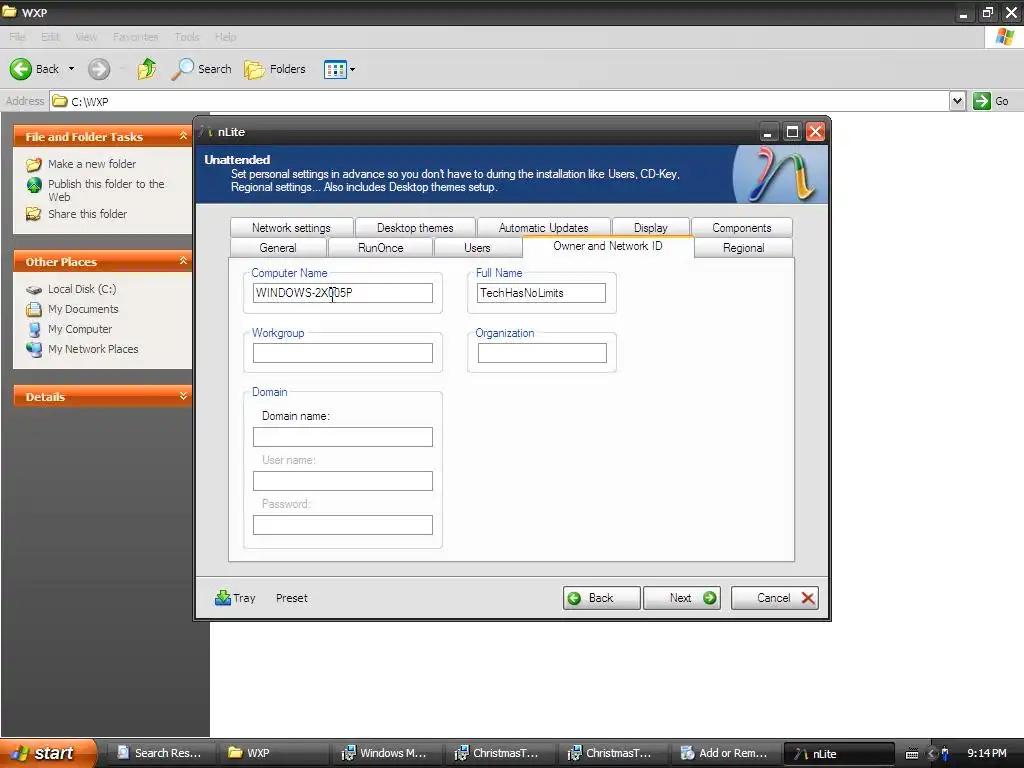The image size is (1024, 768).
Task: Switch to the Regional tab
Action: point(744,248)
